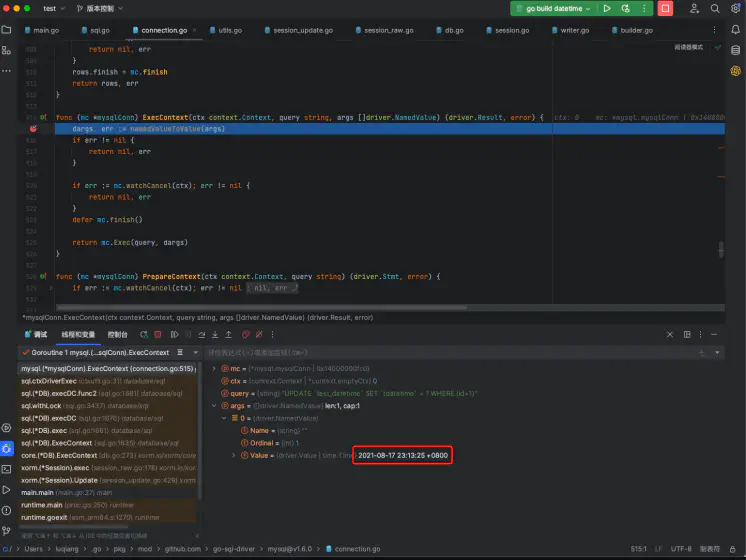
Task: Open IDE settings gear
Action: click(x=735, y=8)
